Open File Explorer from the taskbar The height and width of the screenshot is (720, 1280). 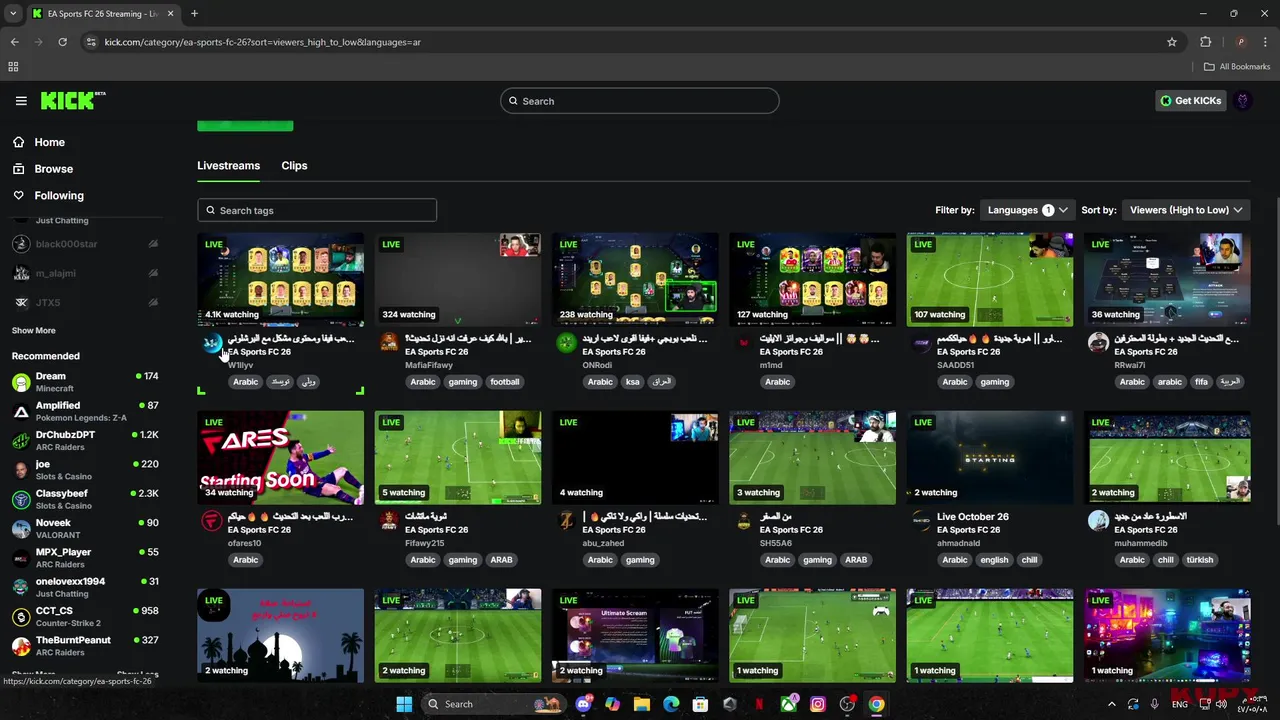[x=642, y=704]
